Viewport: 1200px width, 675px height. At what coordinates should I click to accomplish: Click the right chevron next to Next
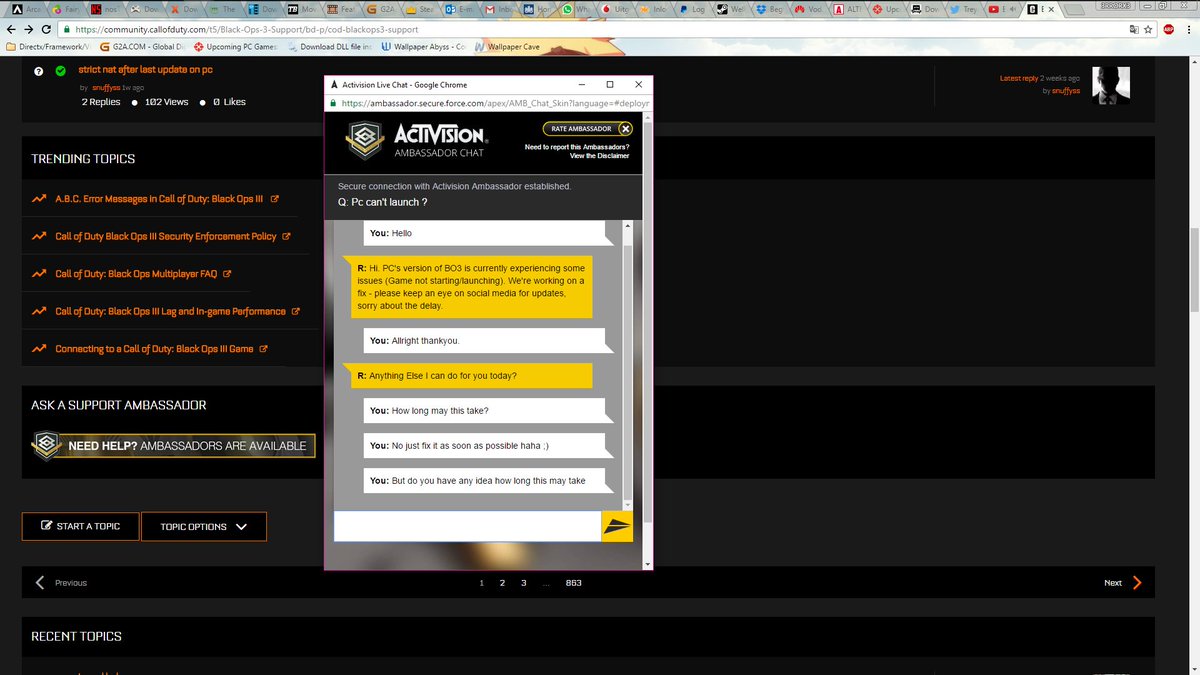pos(1137,582)
